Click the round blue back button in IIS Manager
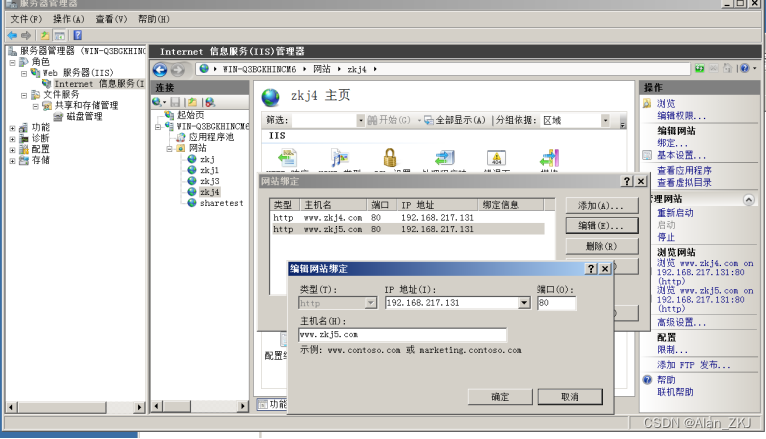The image size is (766, 439). click(160, 70)
